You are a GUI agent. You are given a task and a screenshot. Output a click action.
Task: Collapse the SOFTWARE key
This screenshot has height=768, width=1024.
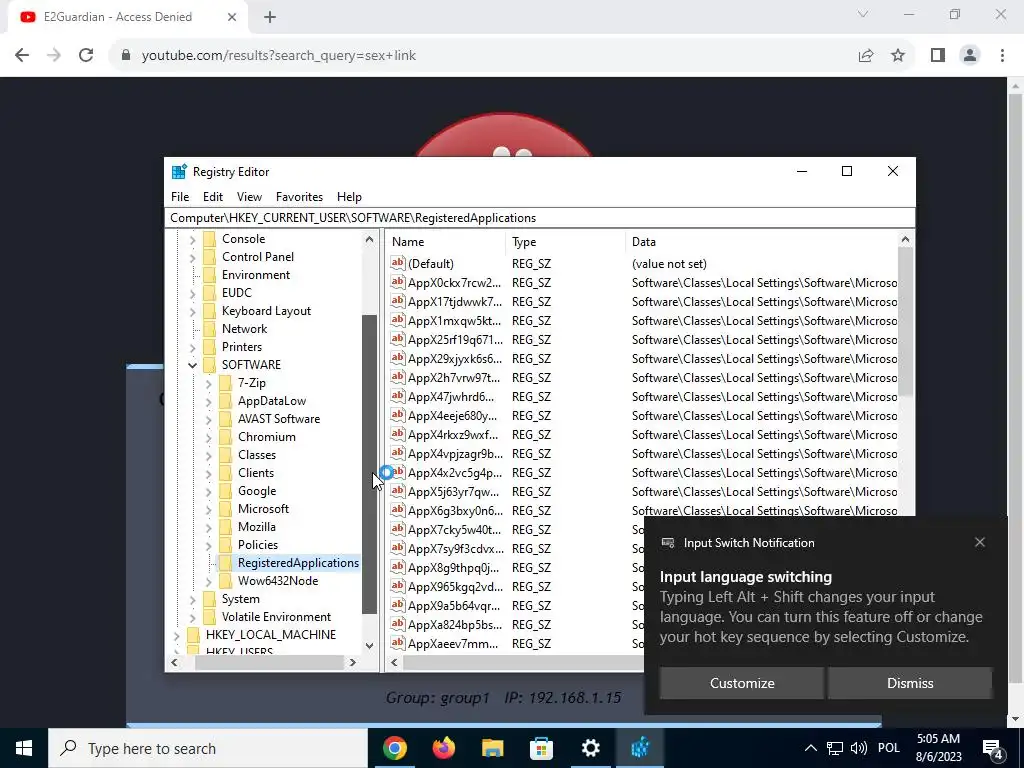(193, 365)
